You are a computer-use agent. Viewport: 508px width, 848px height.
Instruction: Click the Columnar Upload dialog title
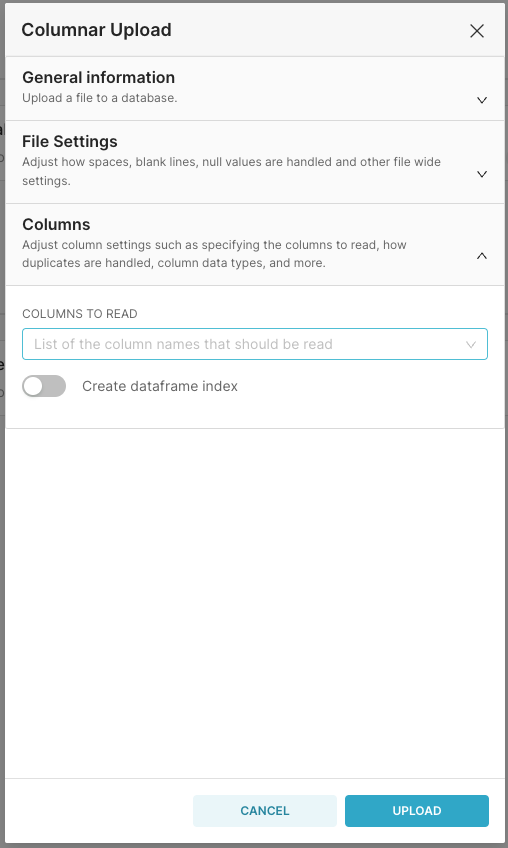tap(96, 30)
